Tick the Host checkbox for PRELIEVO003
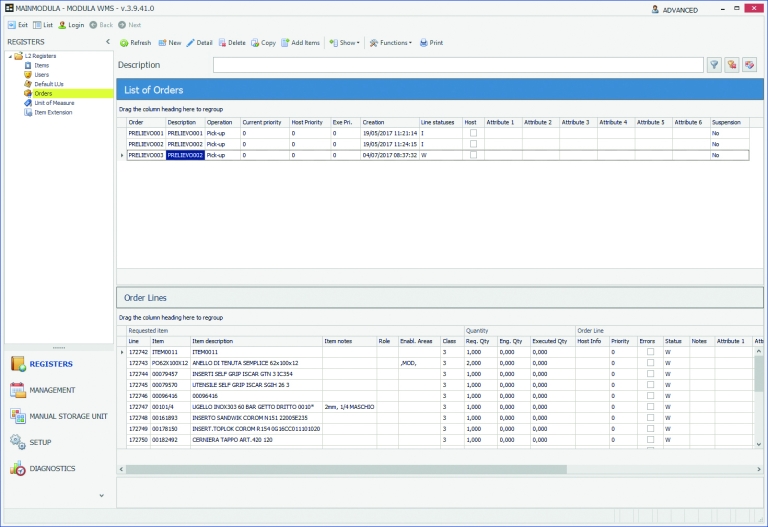The height and width of the screenshot is (527, 768). coord(473,155)
